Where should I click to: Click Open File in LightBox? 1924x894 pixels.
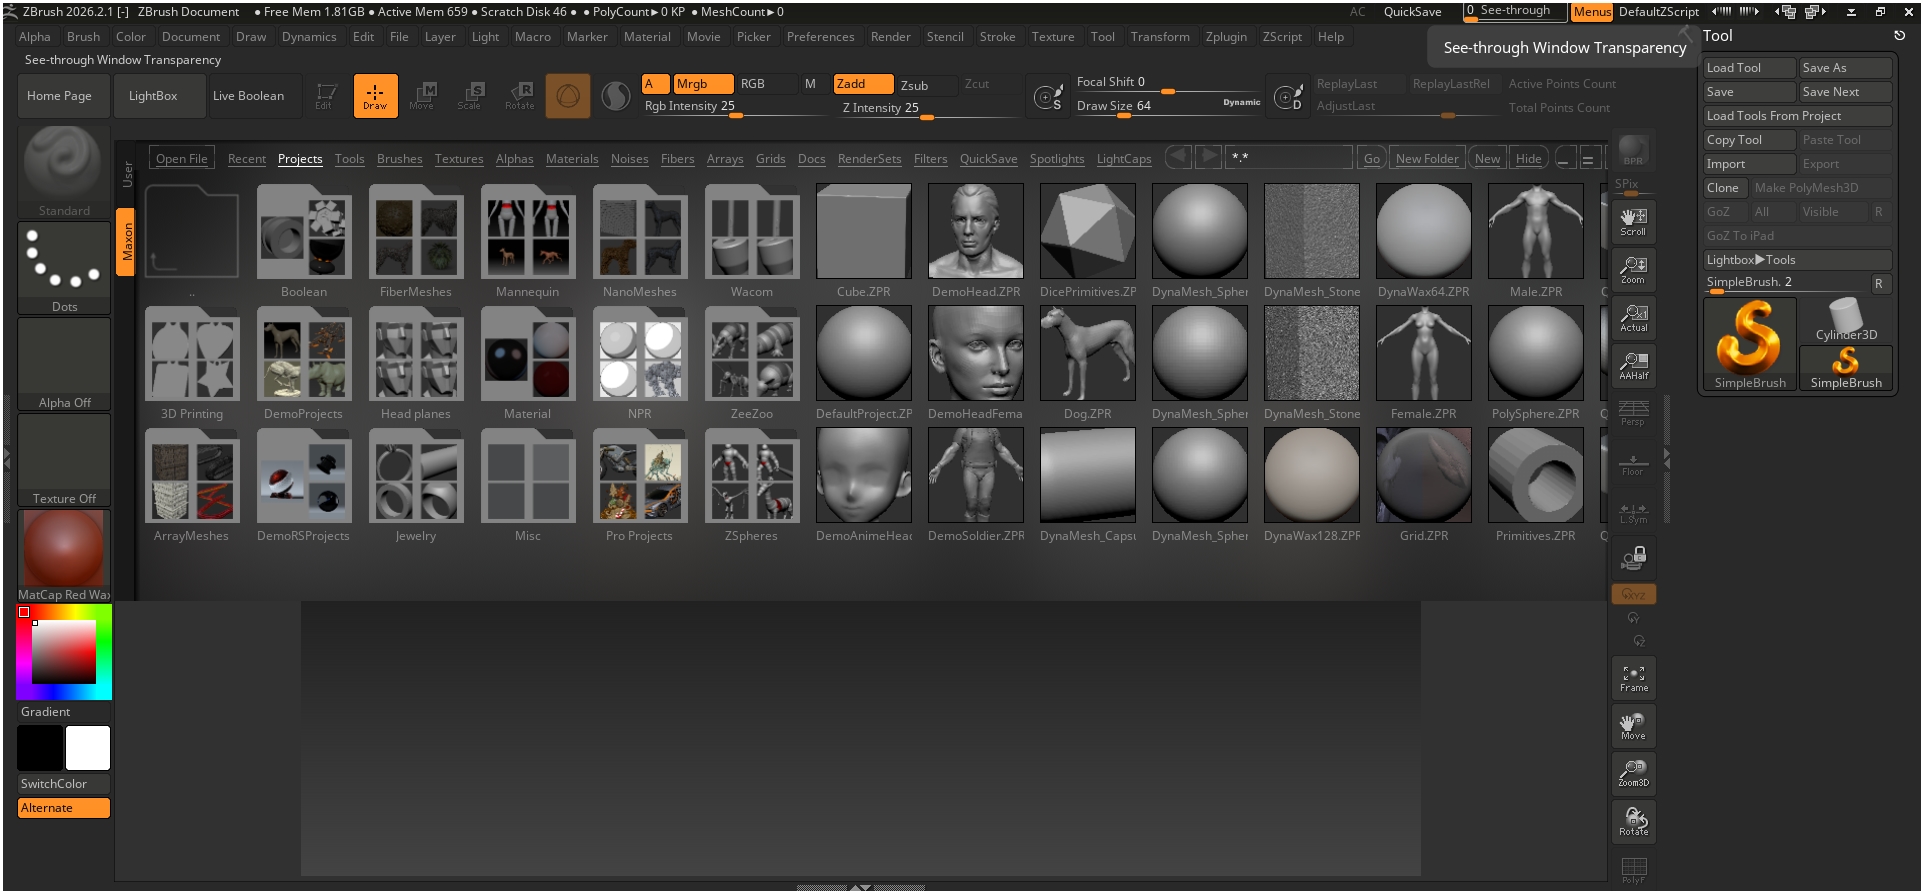coord(182,158)
